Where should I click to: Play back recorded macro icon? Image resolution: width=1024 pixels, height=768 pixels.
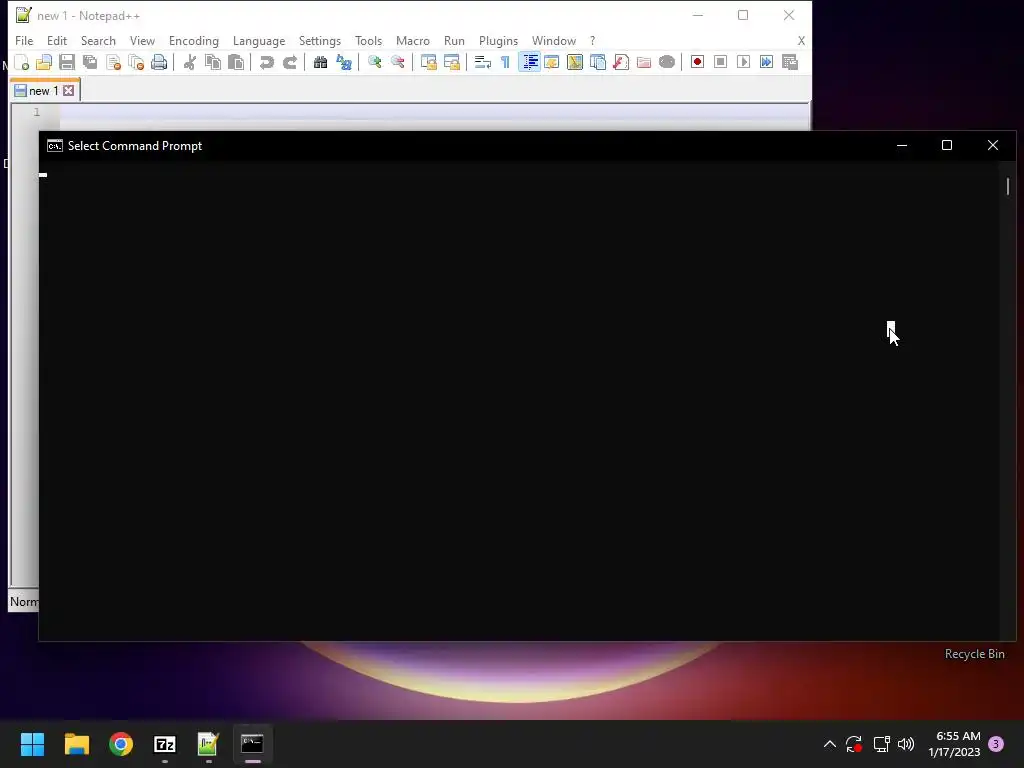tap(743, 62)
